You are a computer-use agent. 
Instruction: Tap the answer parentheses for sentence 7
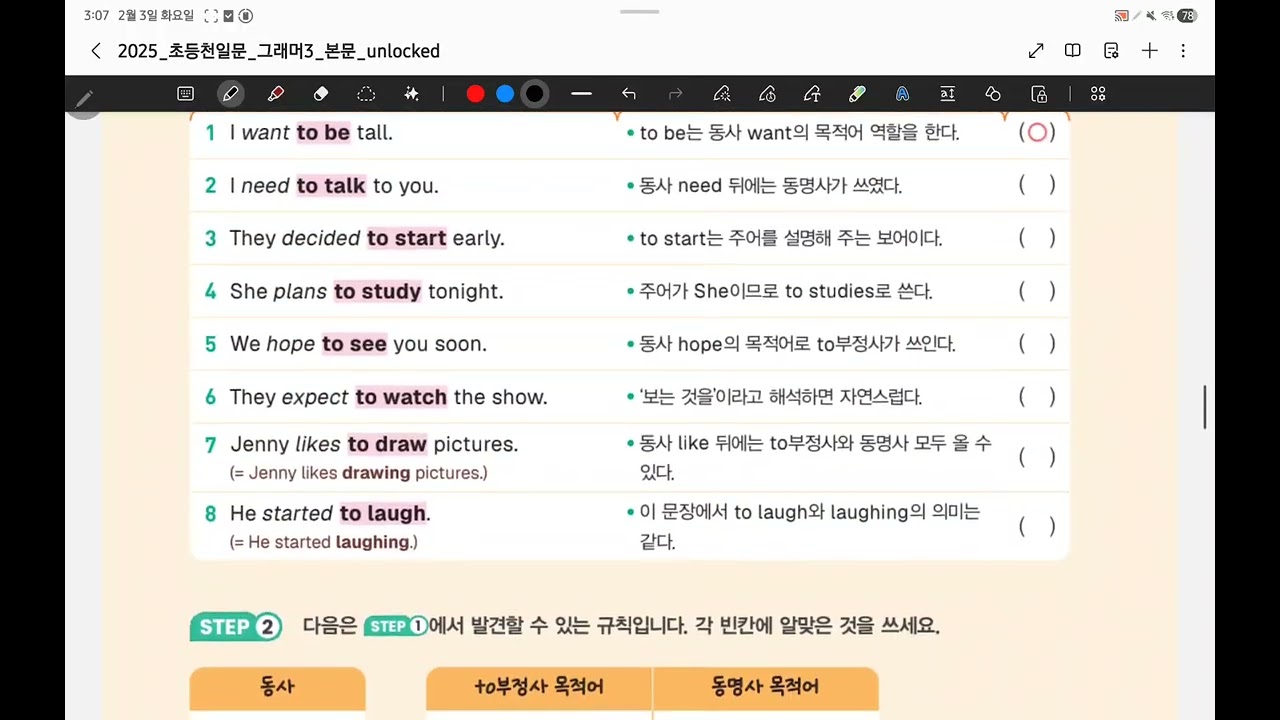click(x=1037, y=457)
